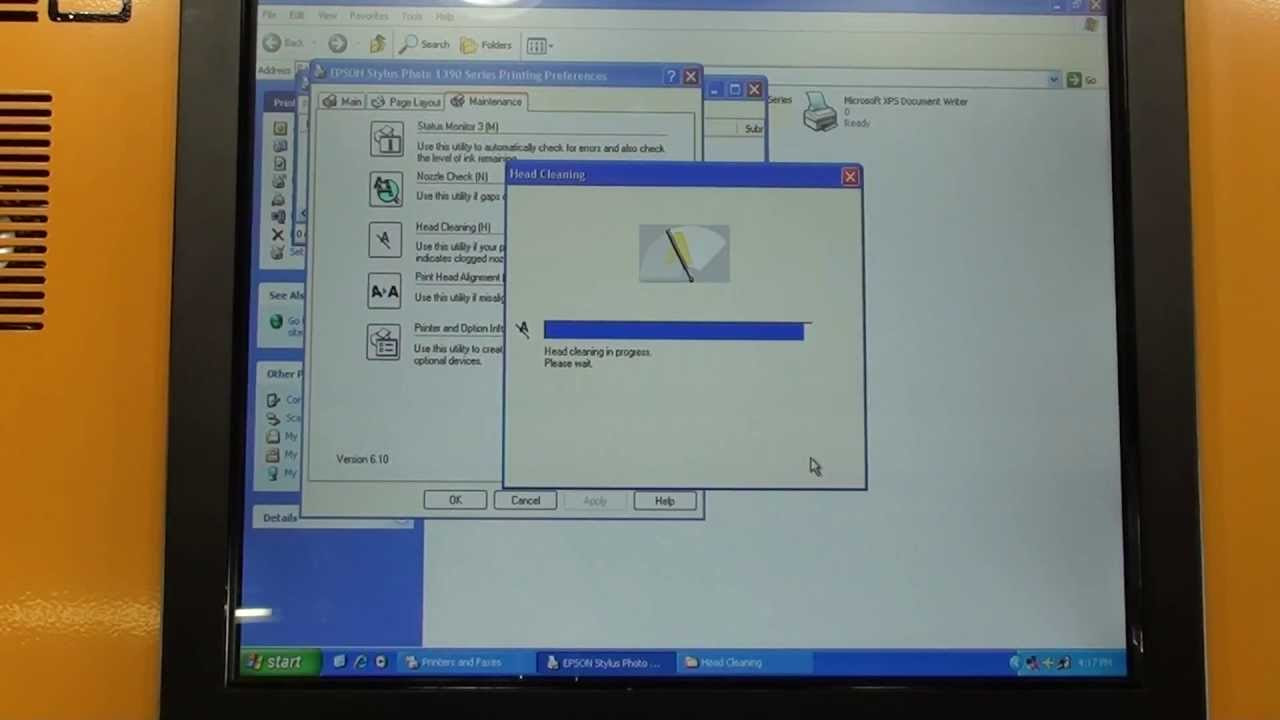Click the Back navigation arrow icon
The height and width of the screenshot is (720, 1280).
click(x=272, y=44)
